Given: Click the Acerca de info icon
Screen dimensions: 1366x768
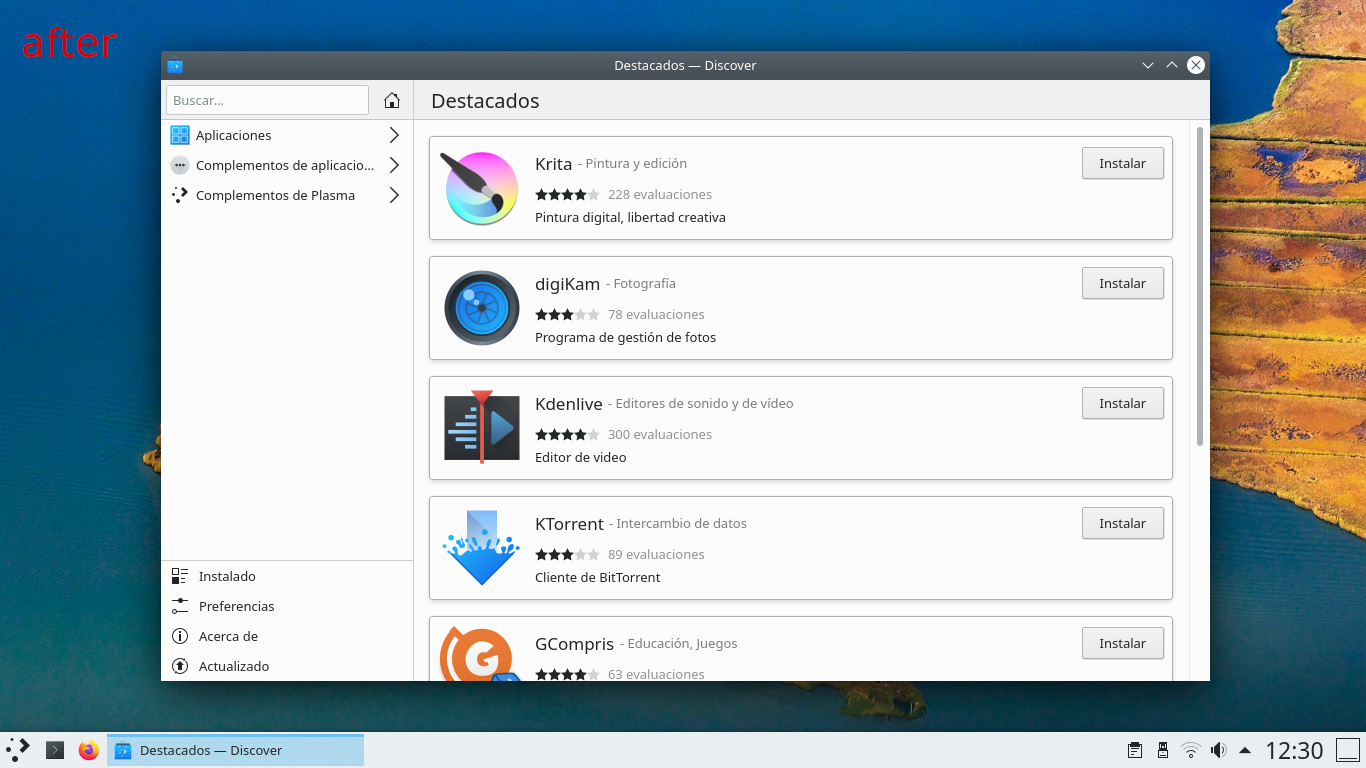Looking at the screenshot, I should (x=180, y=636).
